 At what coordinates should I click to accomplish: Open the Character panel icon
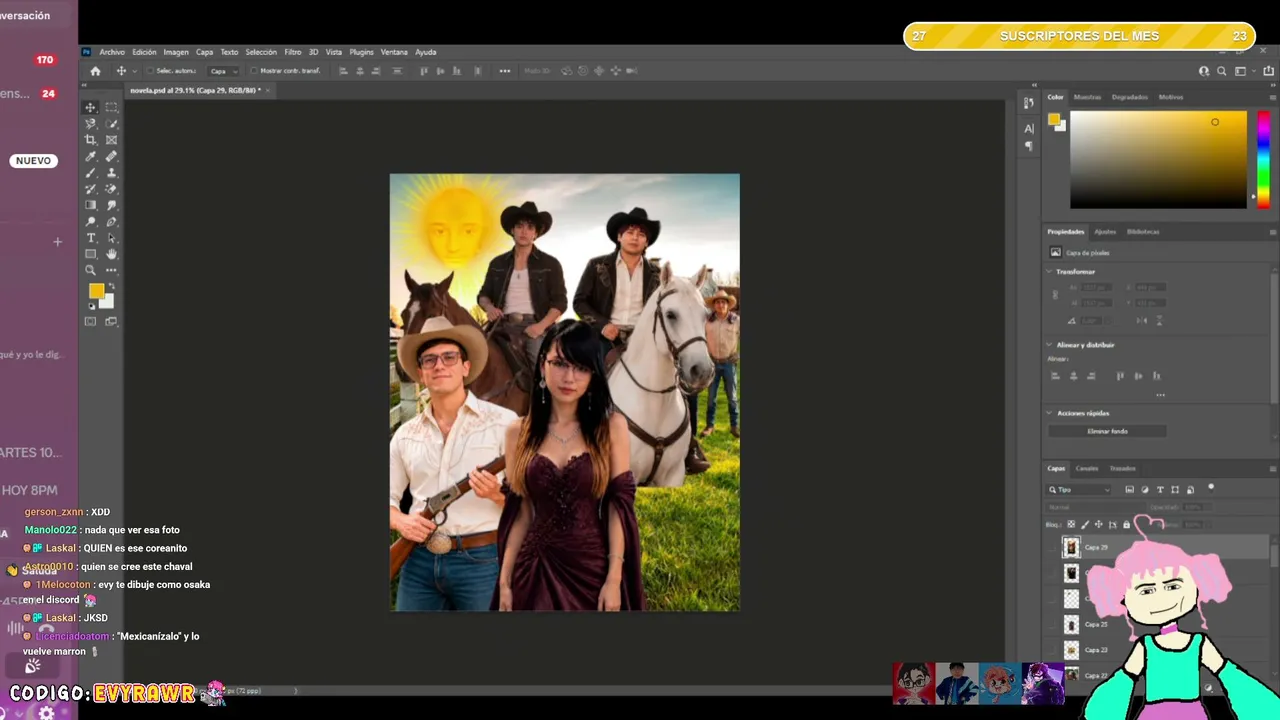(1029, 128)
